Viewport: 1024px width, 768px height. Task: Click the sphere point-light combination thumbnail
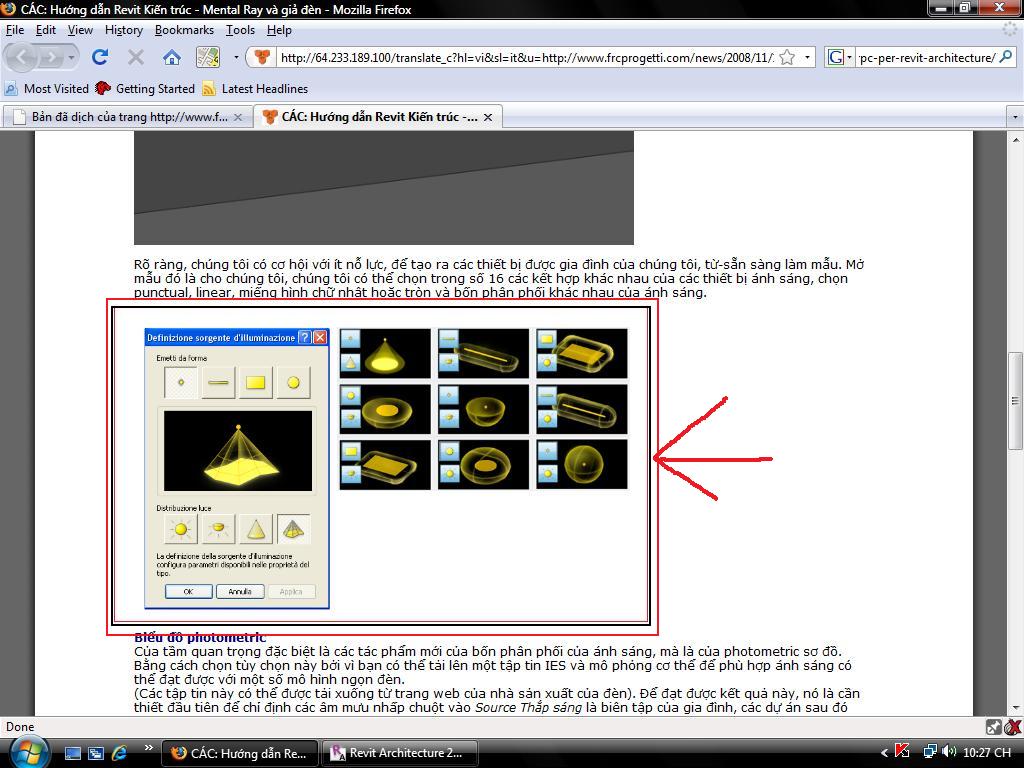coord(582,464)
